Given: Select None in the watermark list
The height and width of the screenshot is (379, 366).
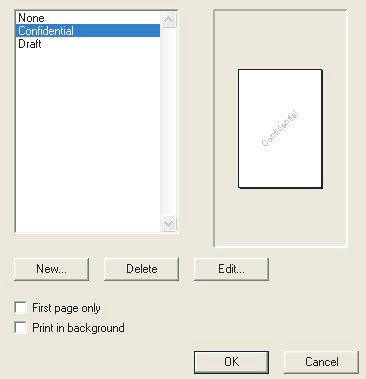Looking at the screenshot, I should [x=88, y=18].
